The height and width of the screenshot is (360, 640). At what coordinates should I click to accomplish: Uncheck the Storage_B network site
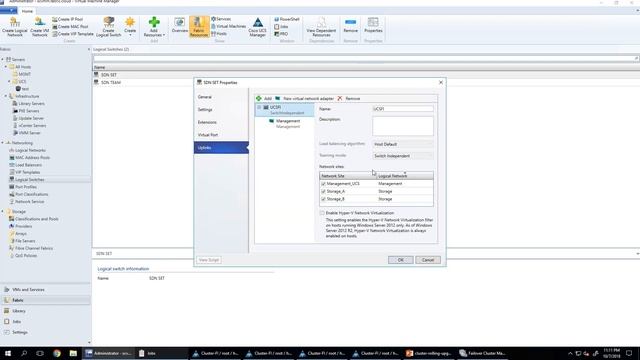coord(323,199)
